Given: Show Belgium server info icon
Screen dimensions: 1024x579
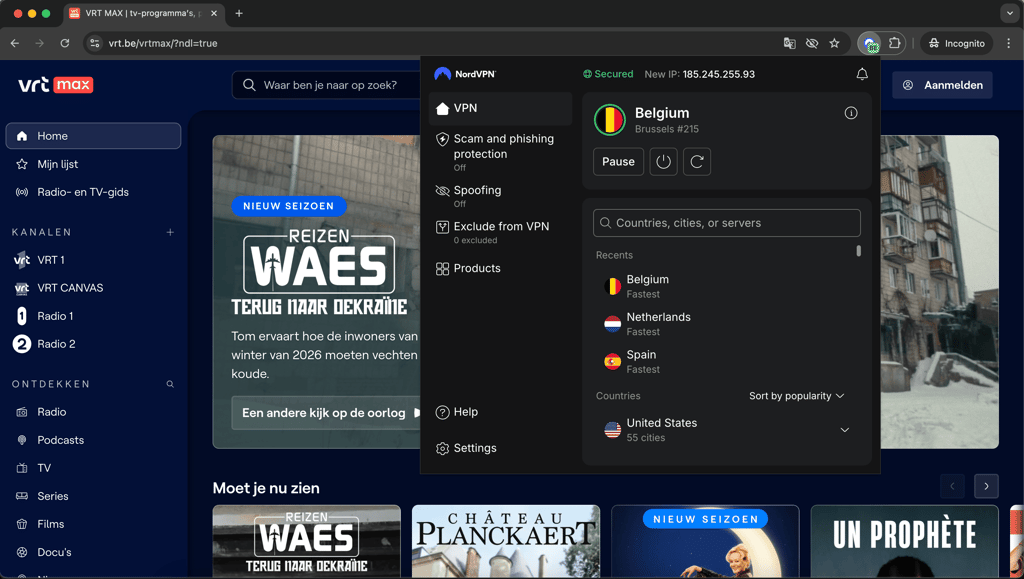Looking at the screenshot, I should pos(851,113).
